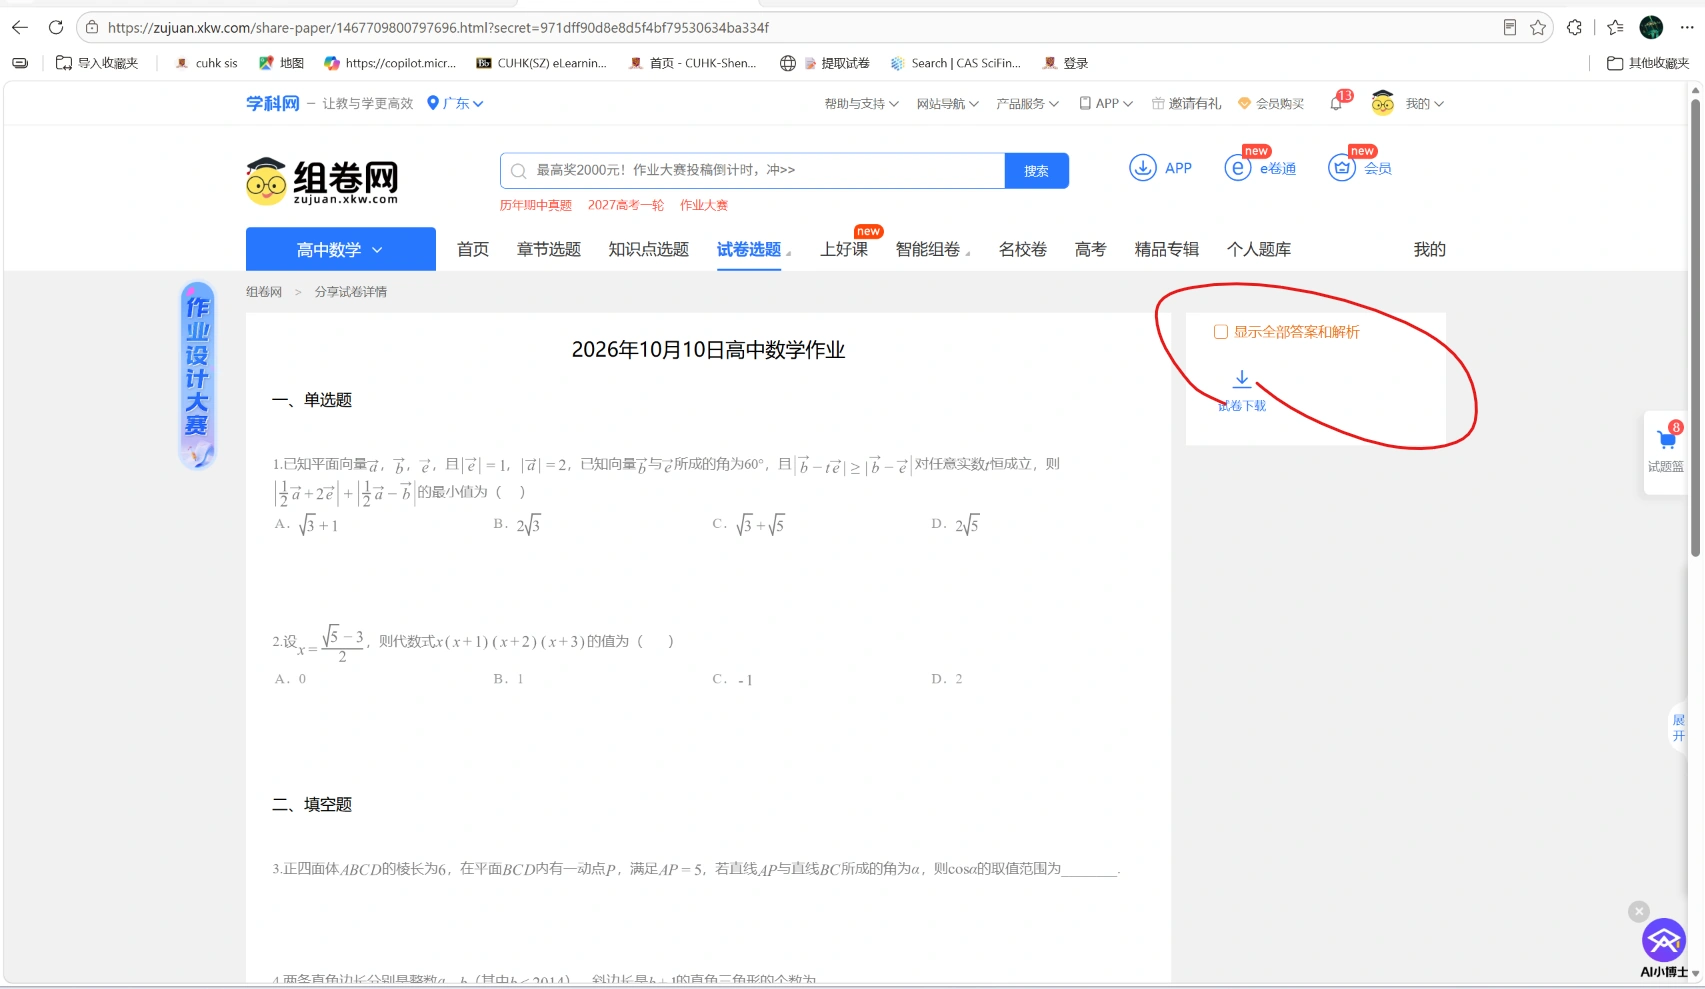Viewport: 1705px width, 989px height.
Task: Click the blue 搜索 button
Action: pyautogui.click(x=1036, y=170)
